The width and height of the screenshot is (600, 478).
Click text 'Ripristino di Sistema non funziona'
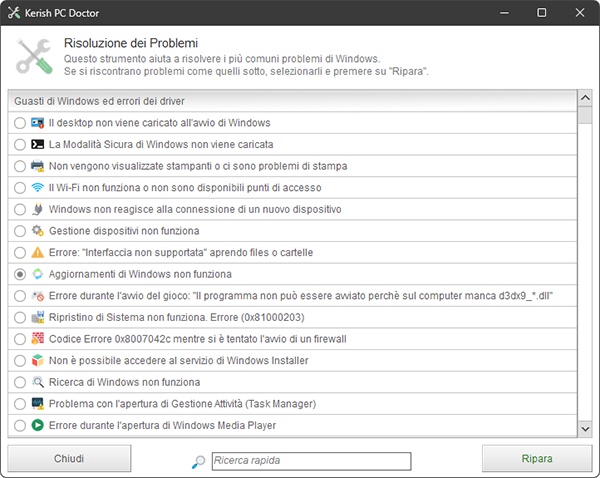129,317
